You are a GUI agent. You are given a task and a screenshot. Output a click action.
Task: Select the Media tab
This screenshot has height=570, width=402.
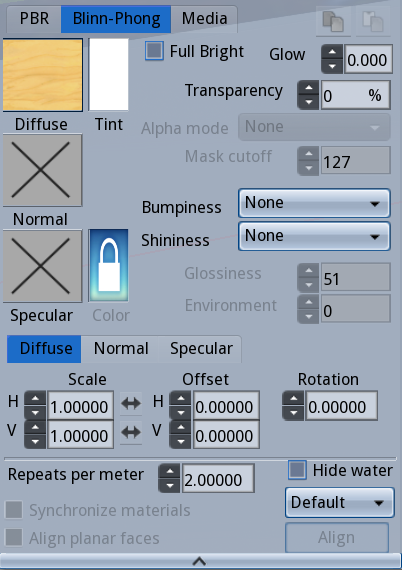[x=204, y=19]
